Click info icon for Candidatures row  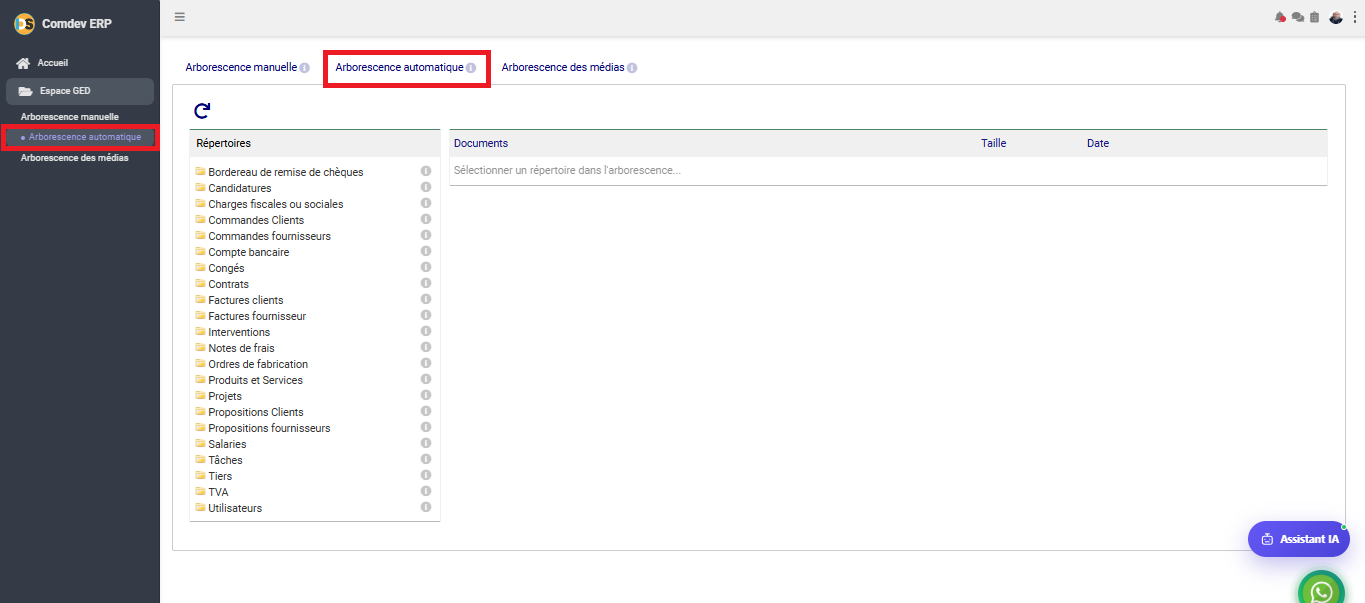[426, 187]
